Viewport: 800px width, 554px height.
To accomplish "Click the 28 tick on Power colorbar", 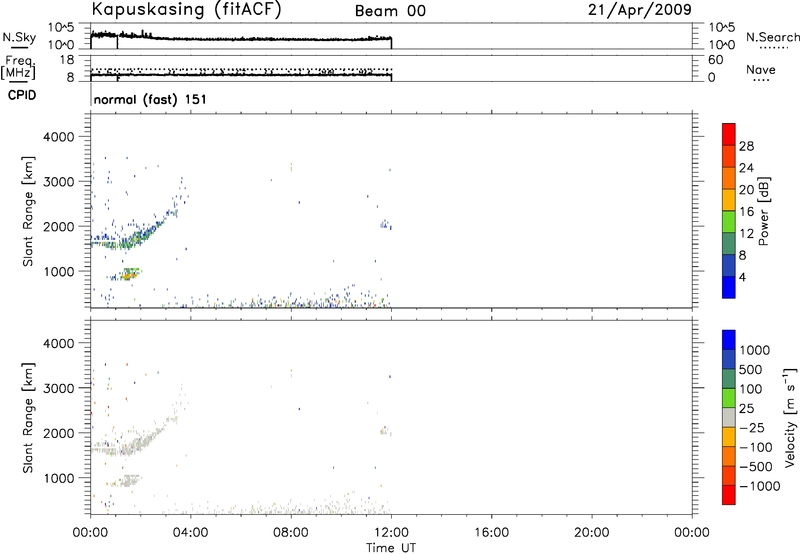I will [x=746, y=146].
